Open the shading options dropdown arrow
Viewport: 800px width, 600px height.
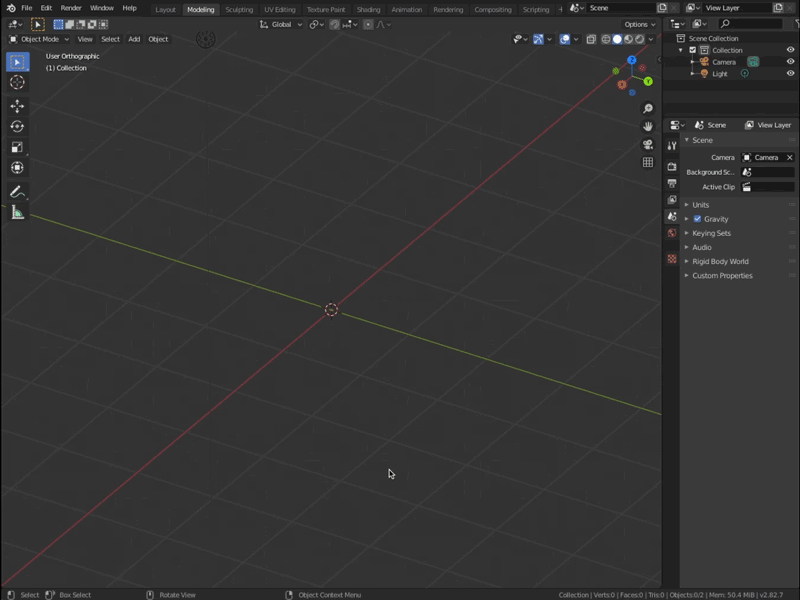click(x=651, y=39)
